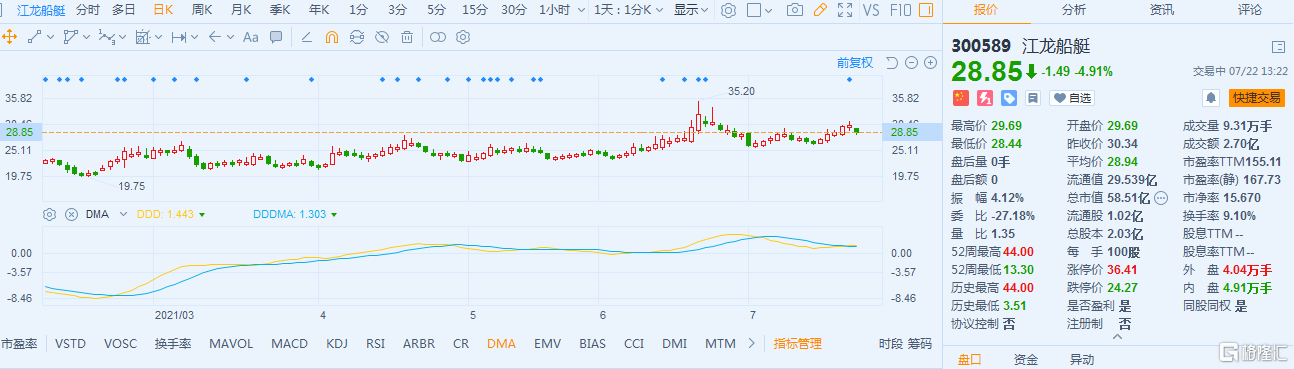Delete drawings with the trash icon
1294x369 pixels.
pyautogui.click(x=407, y=37)
